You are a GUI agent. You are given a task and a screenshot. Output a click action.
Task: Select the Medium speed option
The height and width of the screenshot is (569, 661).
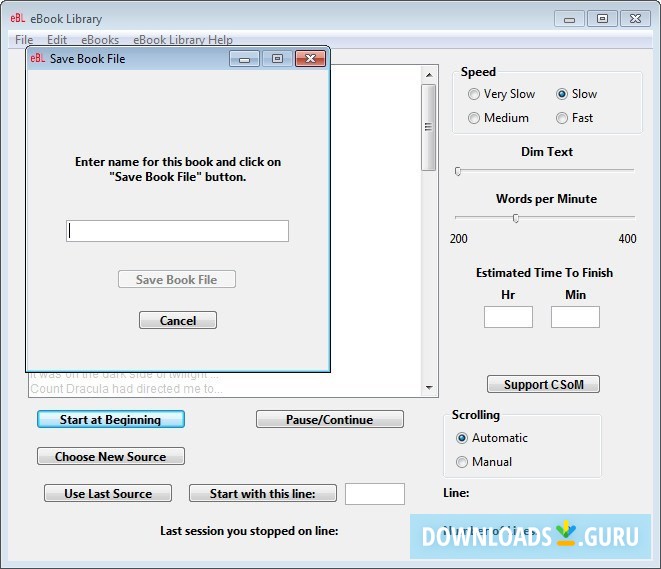498,118
